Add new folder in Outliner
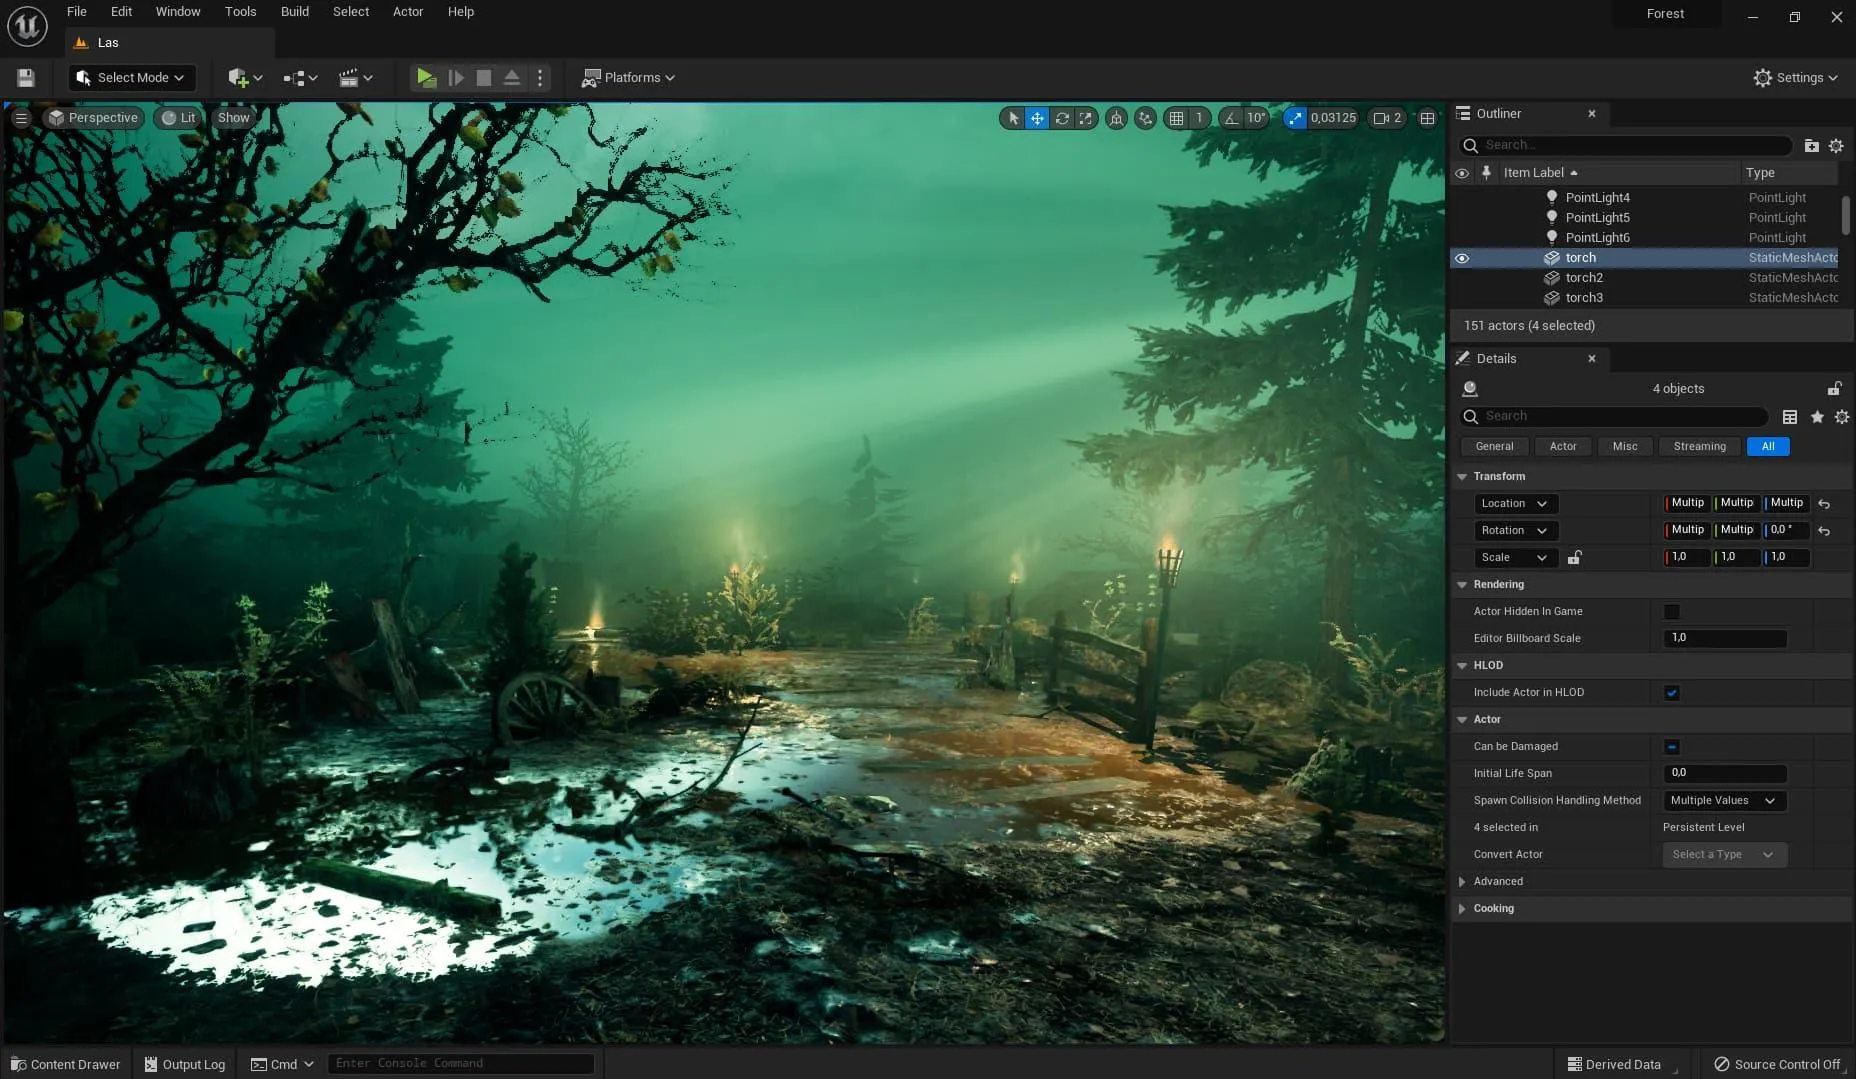Screen dimensions: 1856x1079 [x=1811, y=145]
